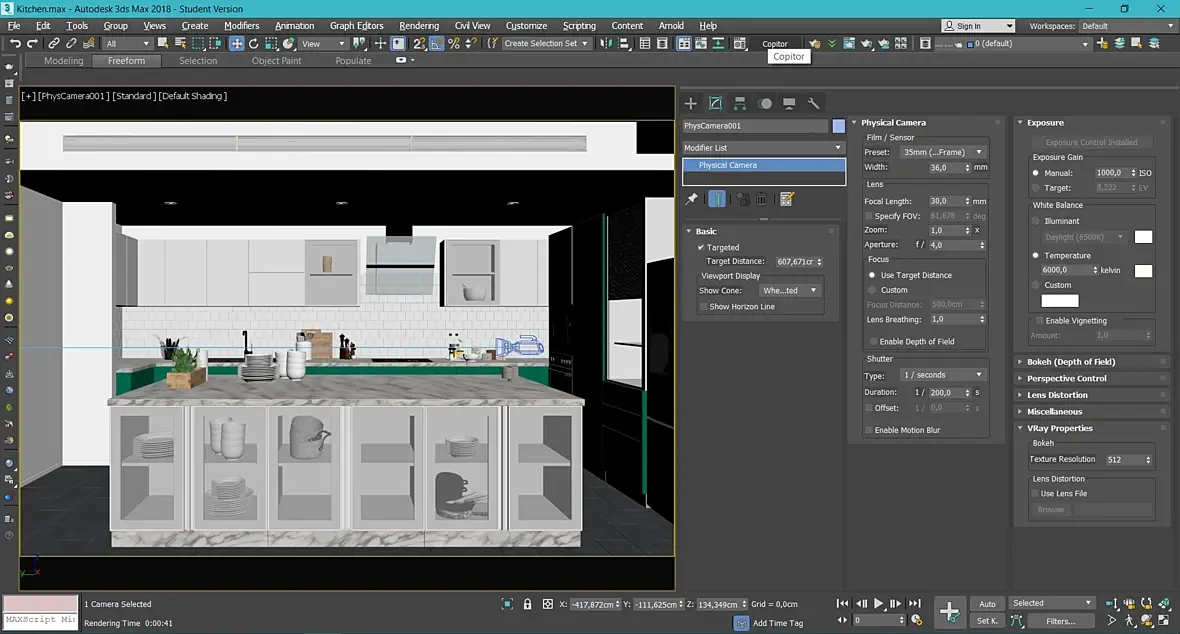1180x634 pixels.
Task: Enable Depth of Field checkbox
Action: (x=871, y=341)
